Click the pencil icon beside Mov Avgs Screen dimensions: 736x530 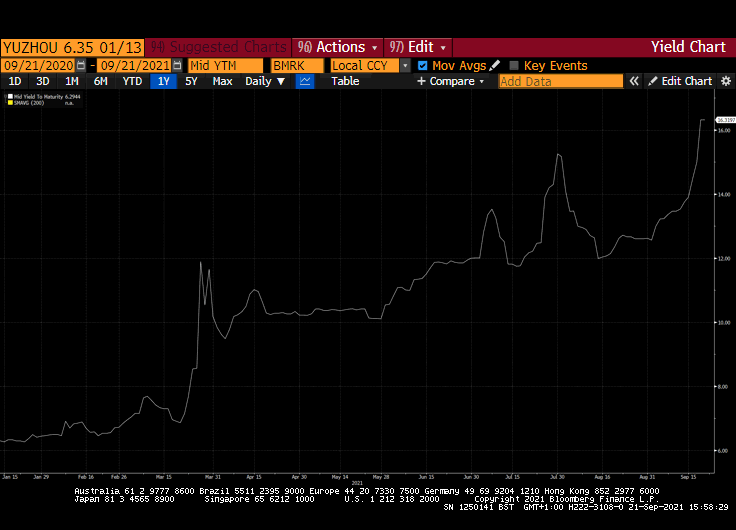point(494,65)
